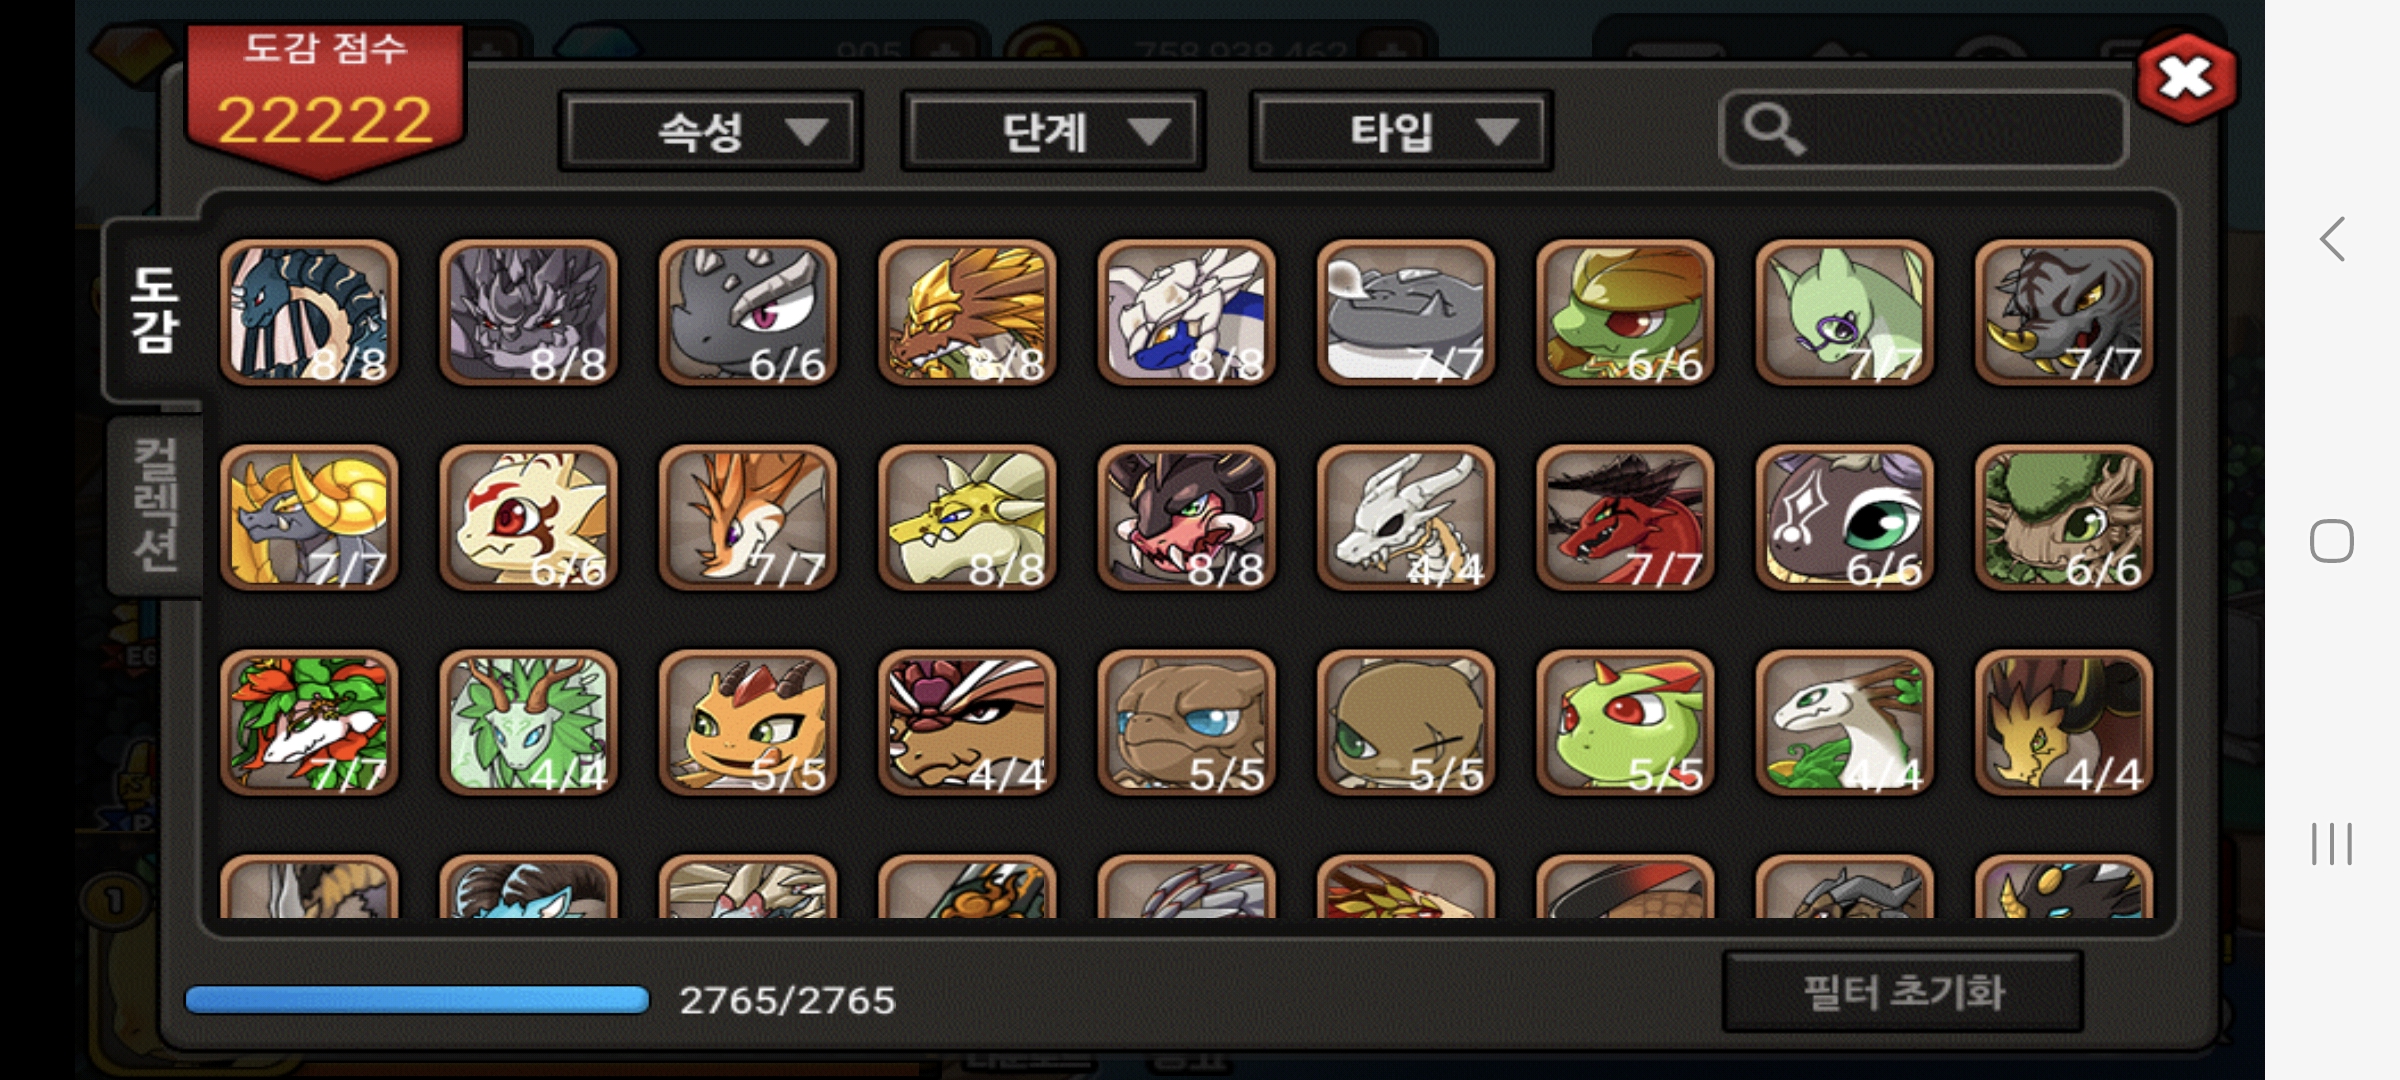
Task: Select the green leafy antlered dragon
Action: [x=528, y=723]
